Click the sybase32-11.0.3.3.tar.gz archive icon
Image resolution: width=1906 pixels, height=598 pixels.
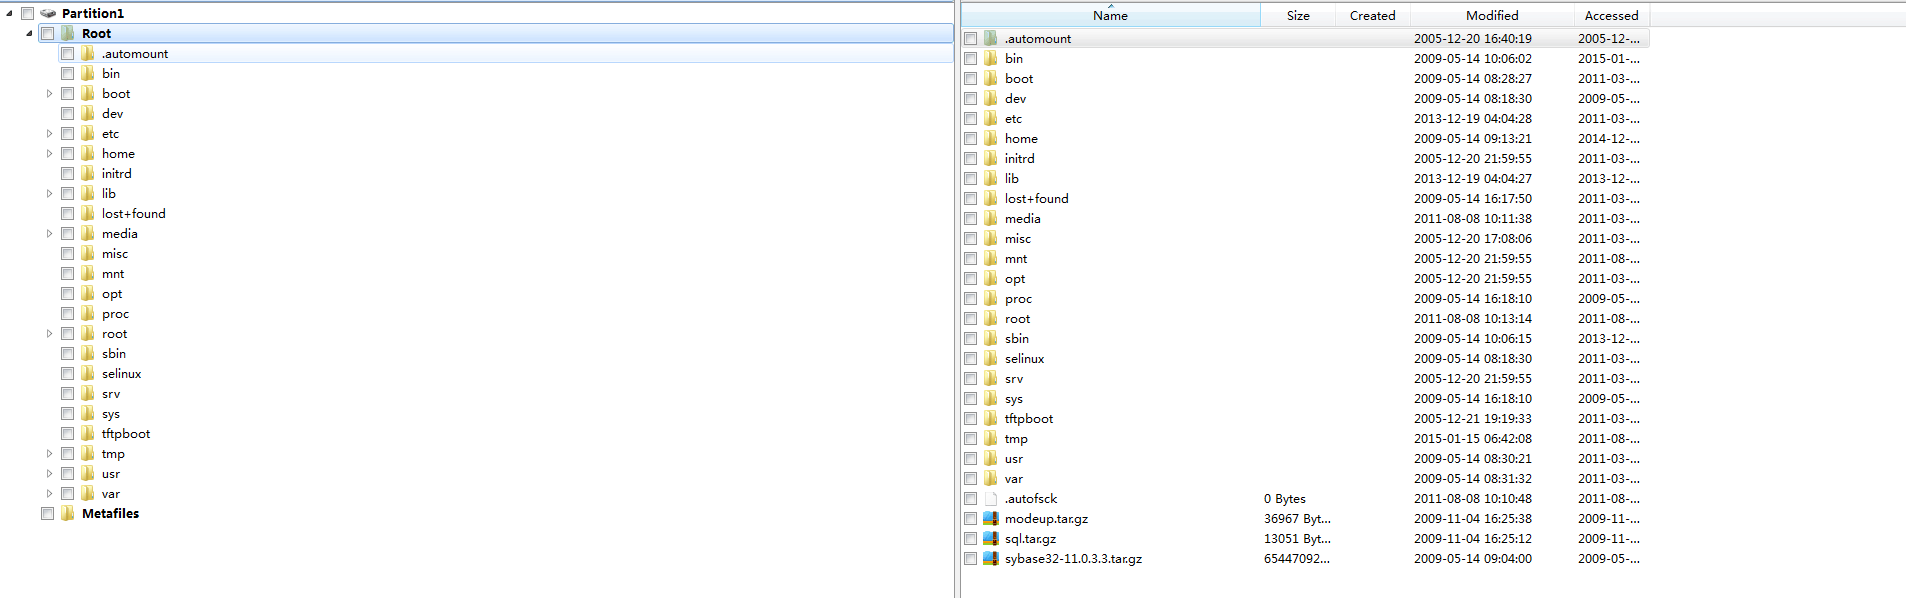(991, 558)
